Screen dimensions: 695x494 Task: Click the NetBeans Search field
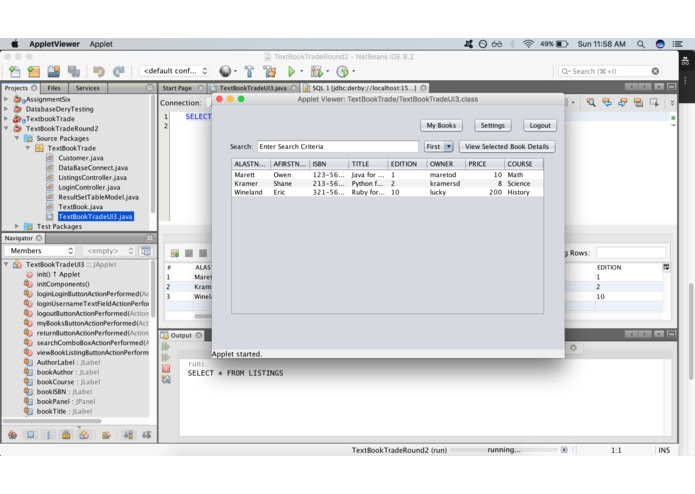point(609,71)
